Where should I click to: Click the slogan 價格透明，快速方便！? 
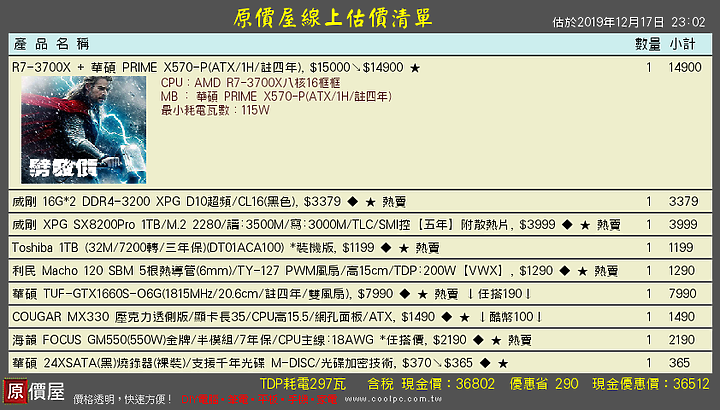[x=123, y=399]
